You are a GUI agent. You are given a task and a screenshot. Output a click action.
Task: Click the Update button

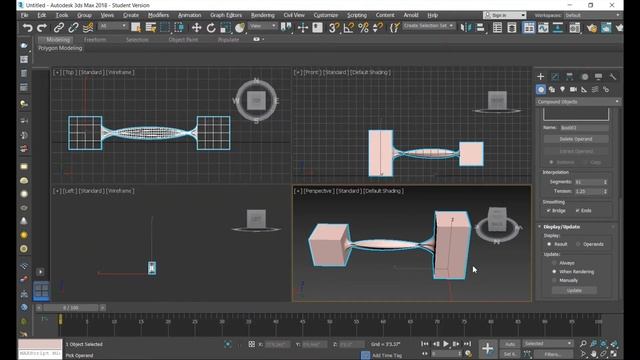pos(574,290)
